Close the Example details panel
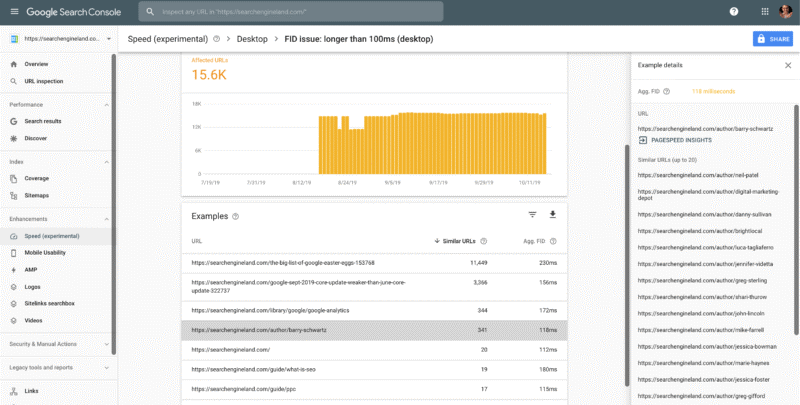The width and height of the screenshot is (800, 405). [788, 65]
